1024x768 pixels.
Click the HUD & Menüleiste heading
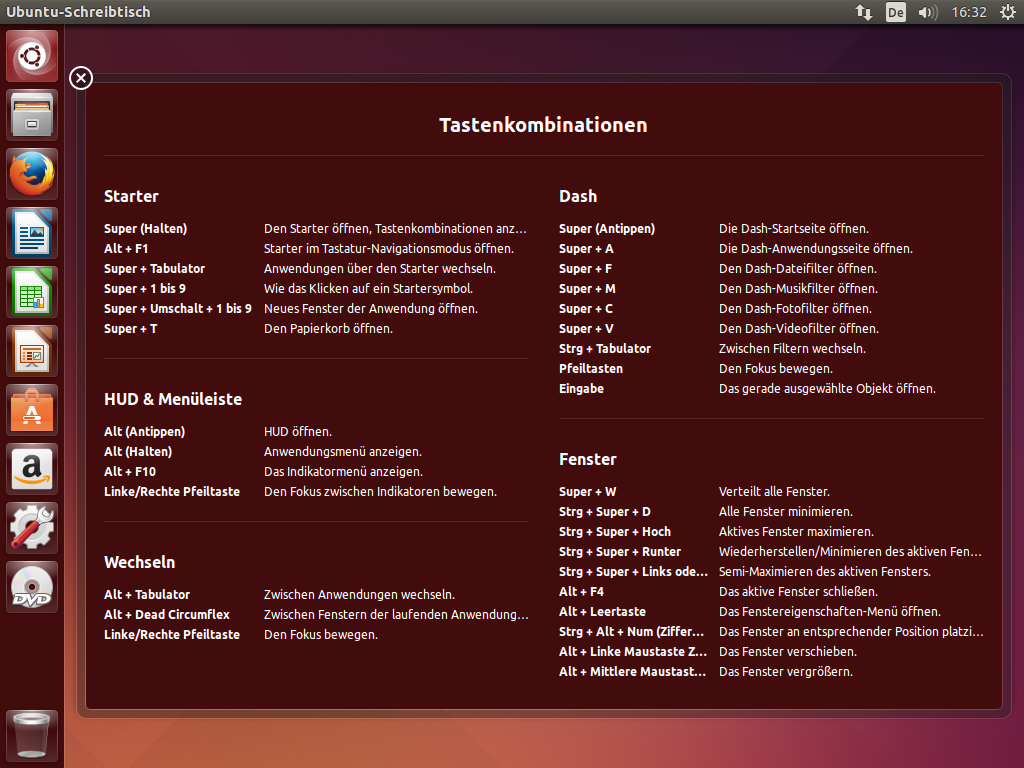(x=173, y=399)
